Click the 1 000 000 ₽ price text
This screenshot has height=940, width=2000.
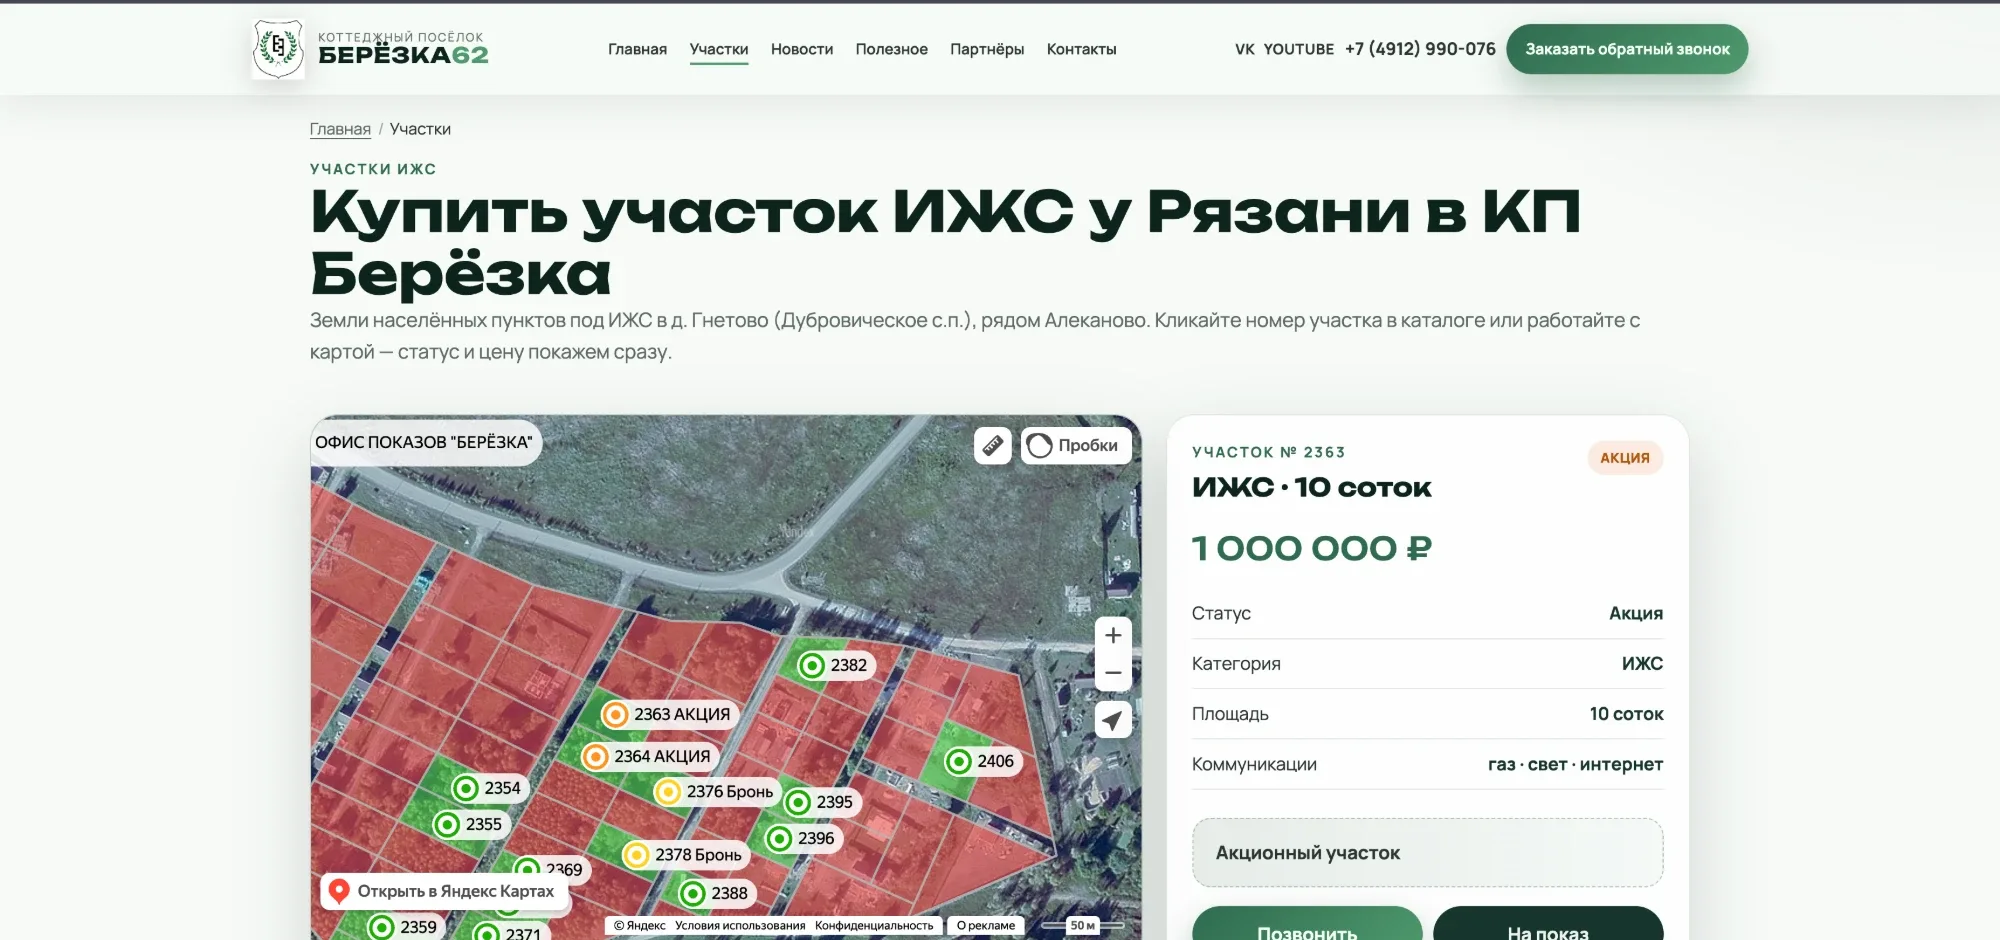(x=1312, y=548)
